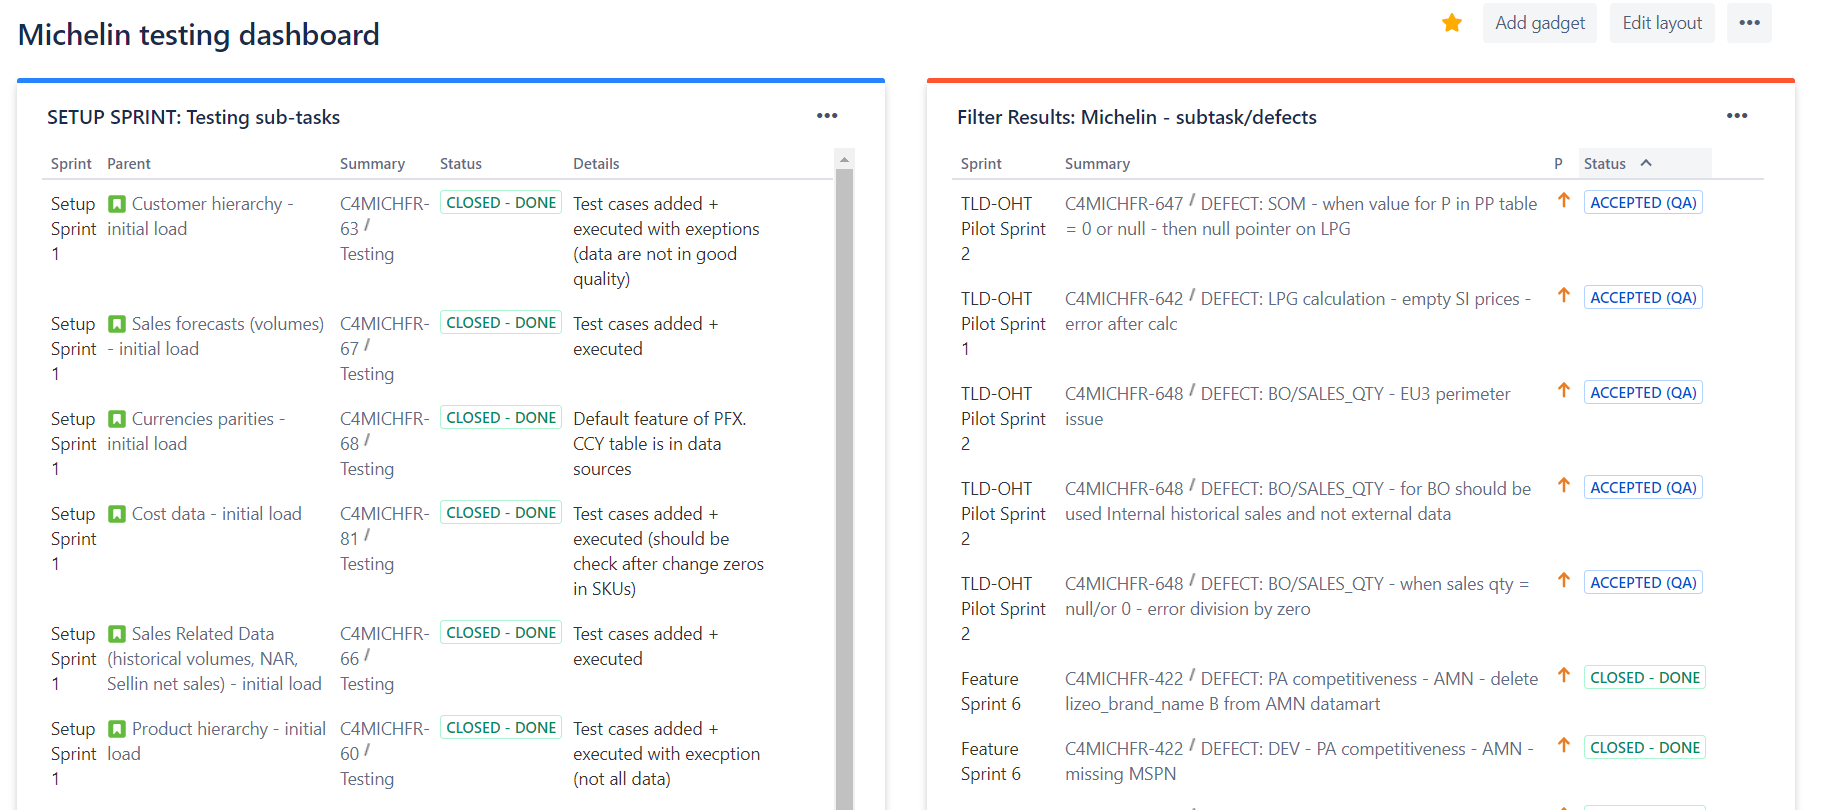Image resolution: width=1844 pixels, height=810 pixels.
Task: Click the Edit layout button
Action: [1662, 23]
